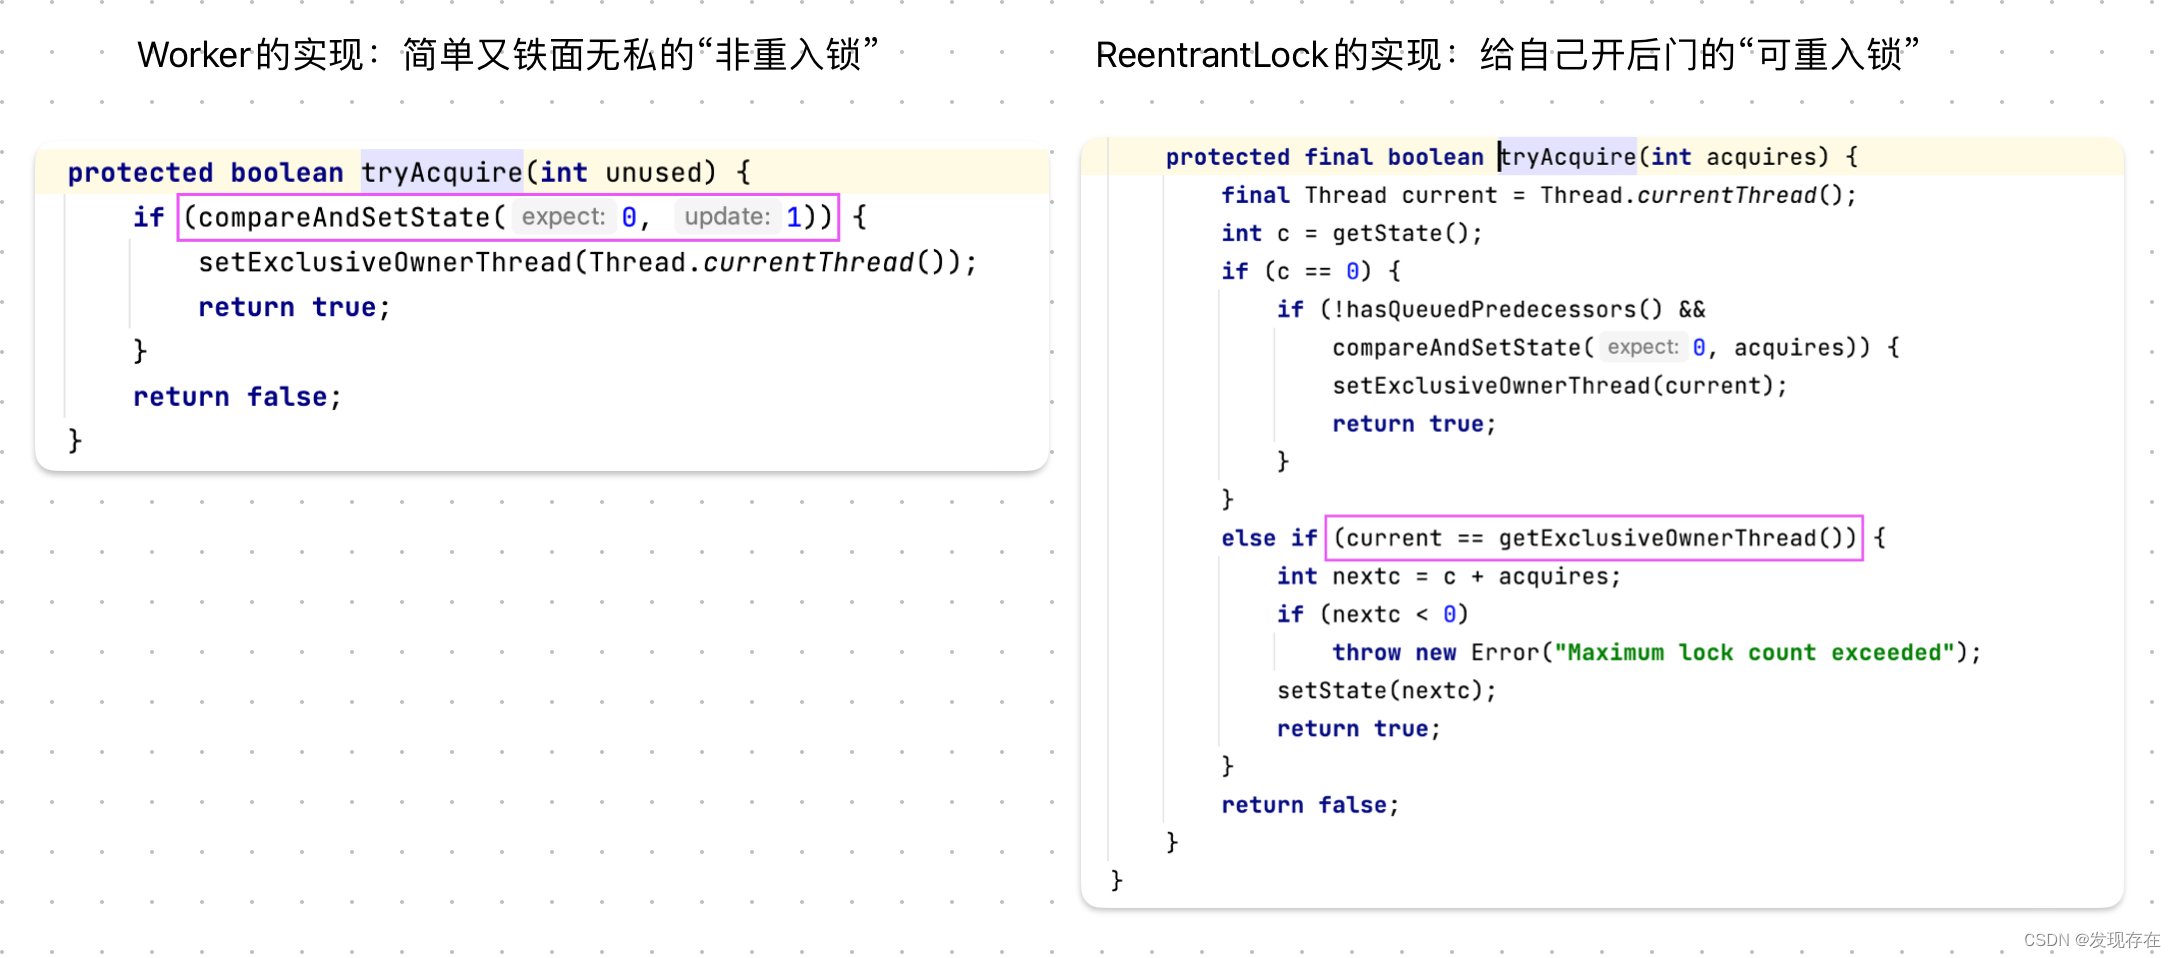The height and width of the screenshot is (958, 2176).
Task: Click the 'if (c == 0) {' line
Action: coord(1311,271)
